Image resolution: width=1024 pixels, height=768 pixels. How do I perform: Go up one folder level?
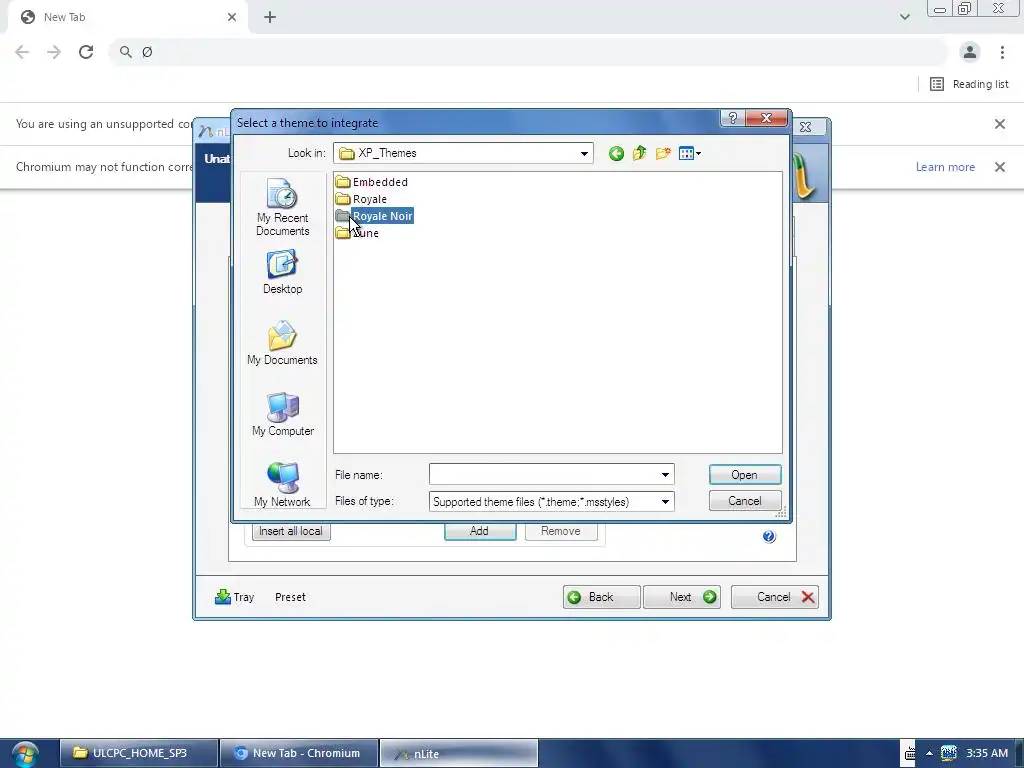pyautogui.click(x=639, y=153)
